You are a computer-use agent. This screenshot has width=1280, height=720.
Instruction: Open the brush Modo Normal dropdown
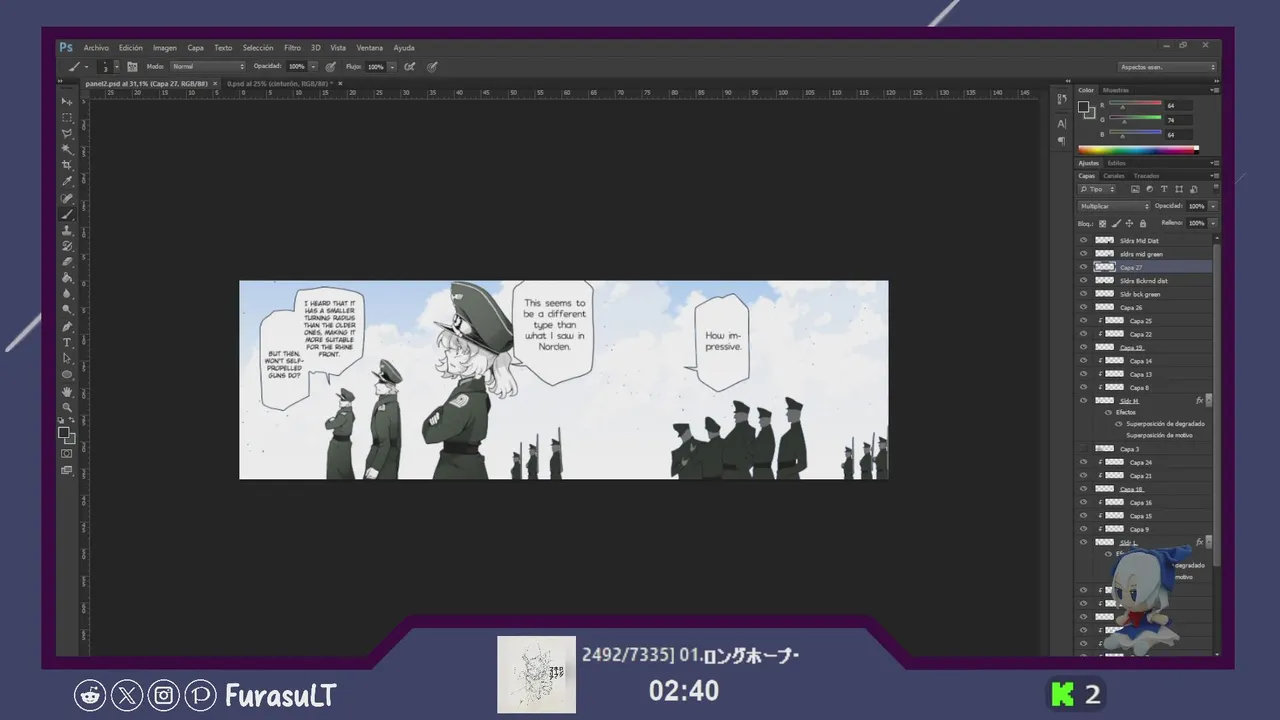(208, 67)
